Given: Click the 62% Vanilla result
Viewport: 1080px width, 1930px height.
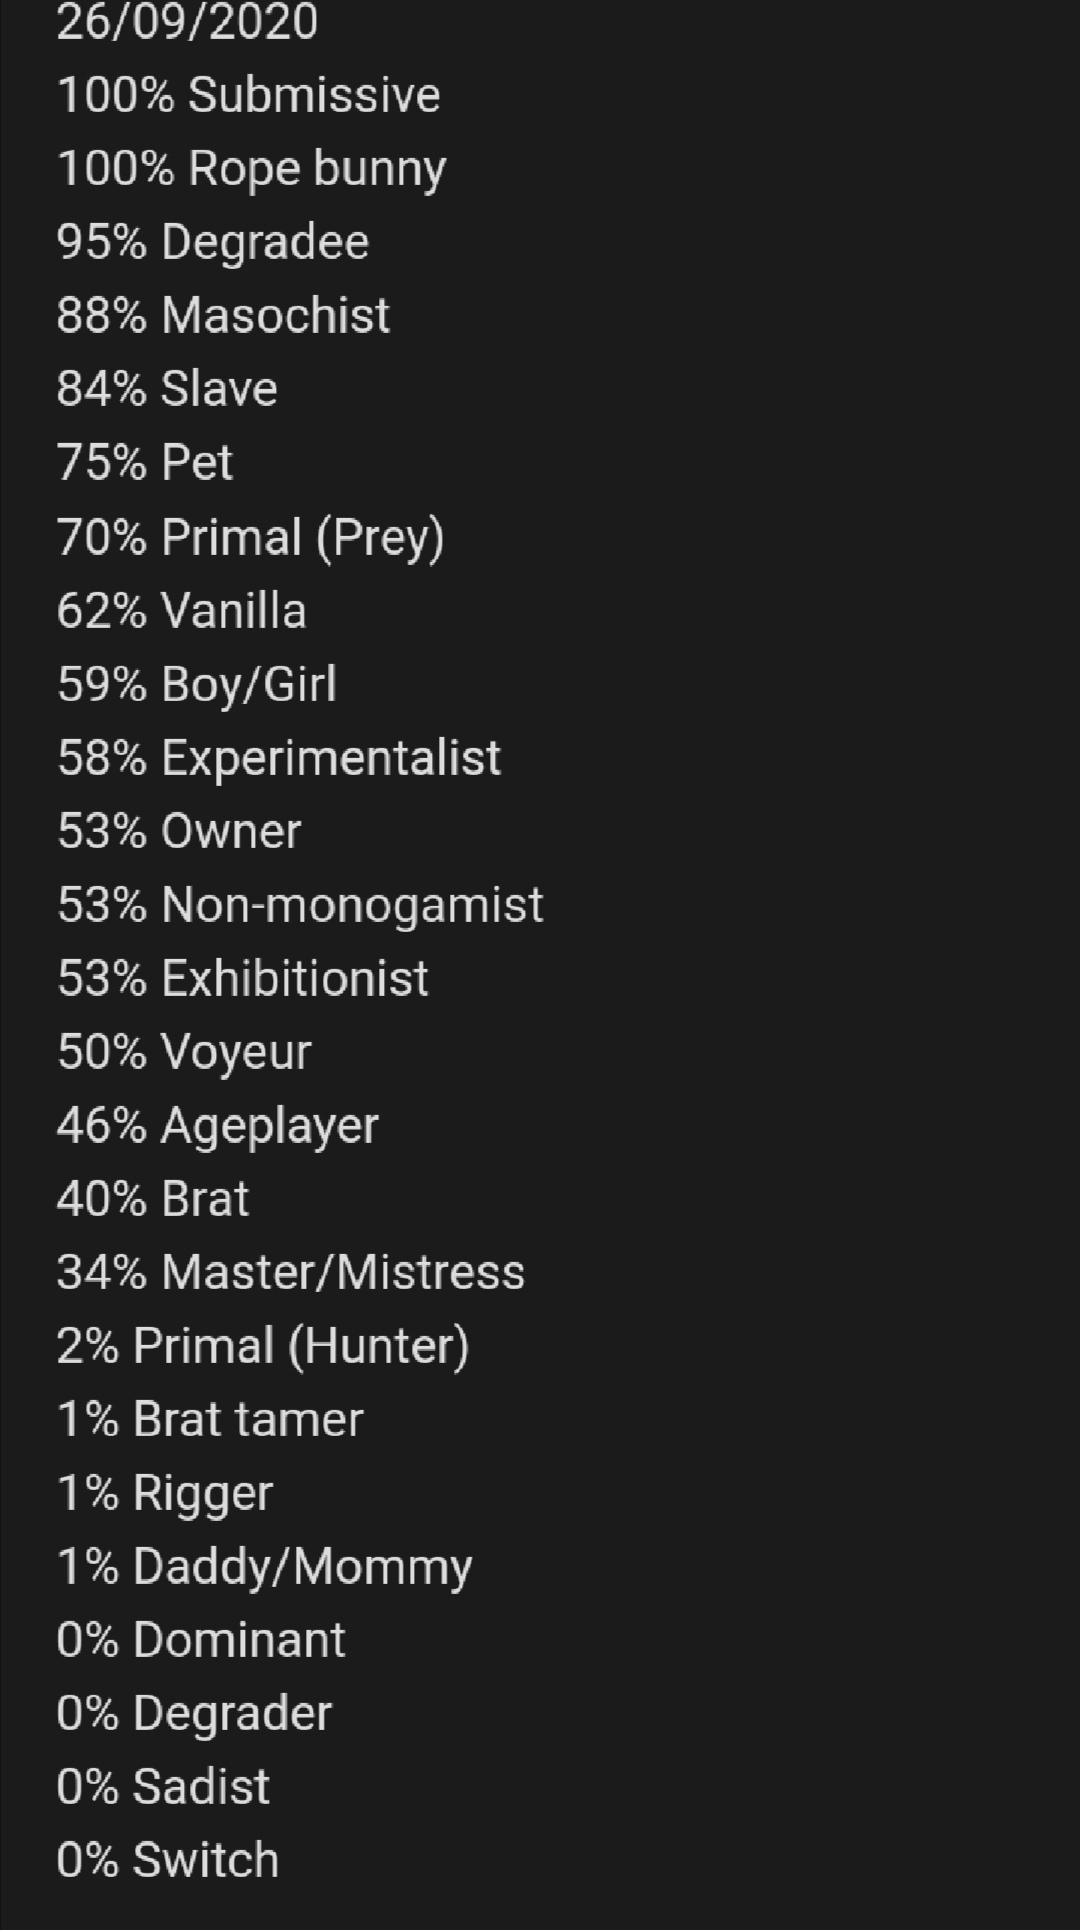Looking at the screenshot, I should click(x=181, y=610).
